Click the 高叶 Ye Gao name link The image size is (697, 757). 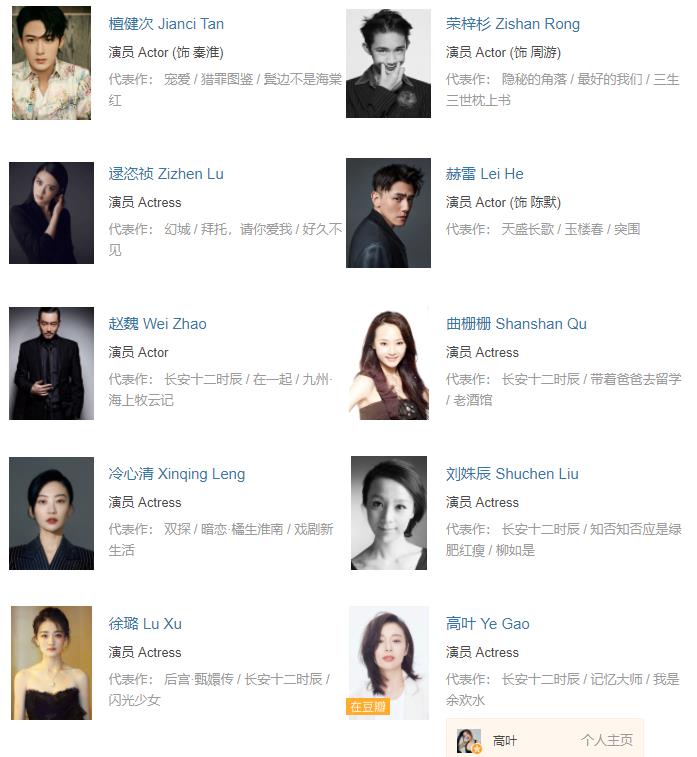[488, 624]
